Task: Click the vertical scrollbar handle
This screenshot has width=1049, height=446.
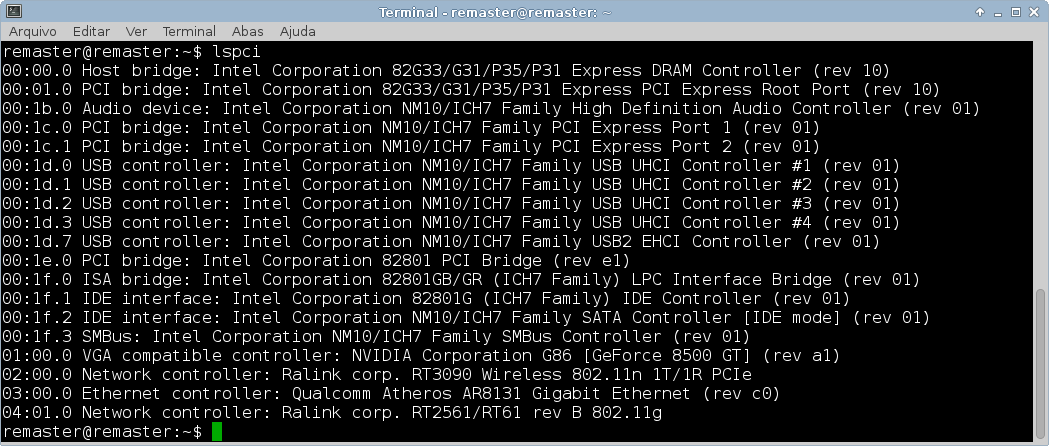Action: (1041, 364)
